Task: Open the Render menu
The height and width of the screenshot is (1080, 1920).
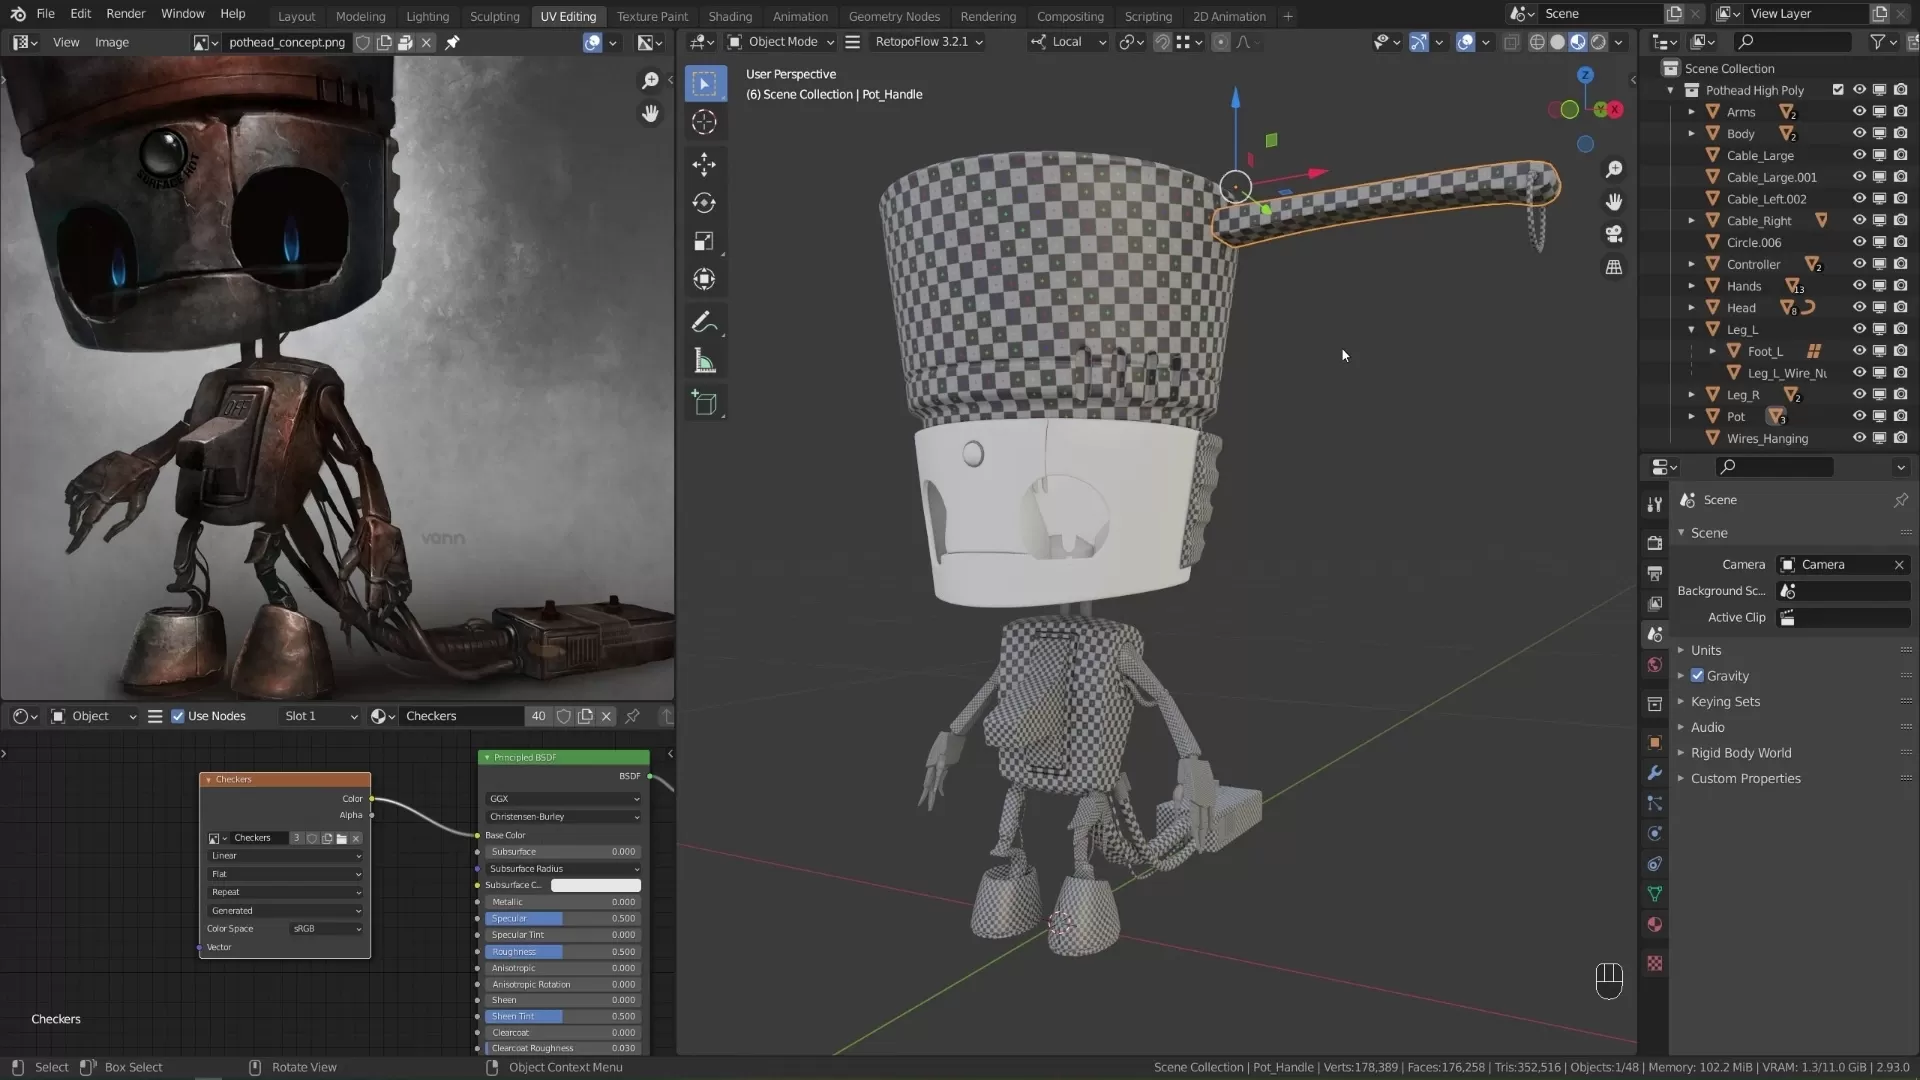Action: [125, 14]
